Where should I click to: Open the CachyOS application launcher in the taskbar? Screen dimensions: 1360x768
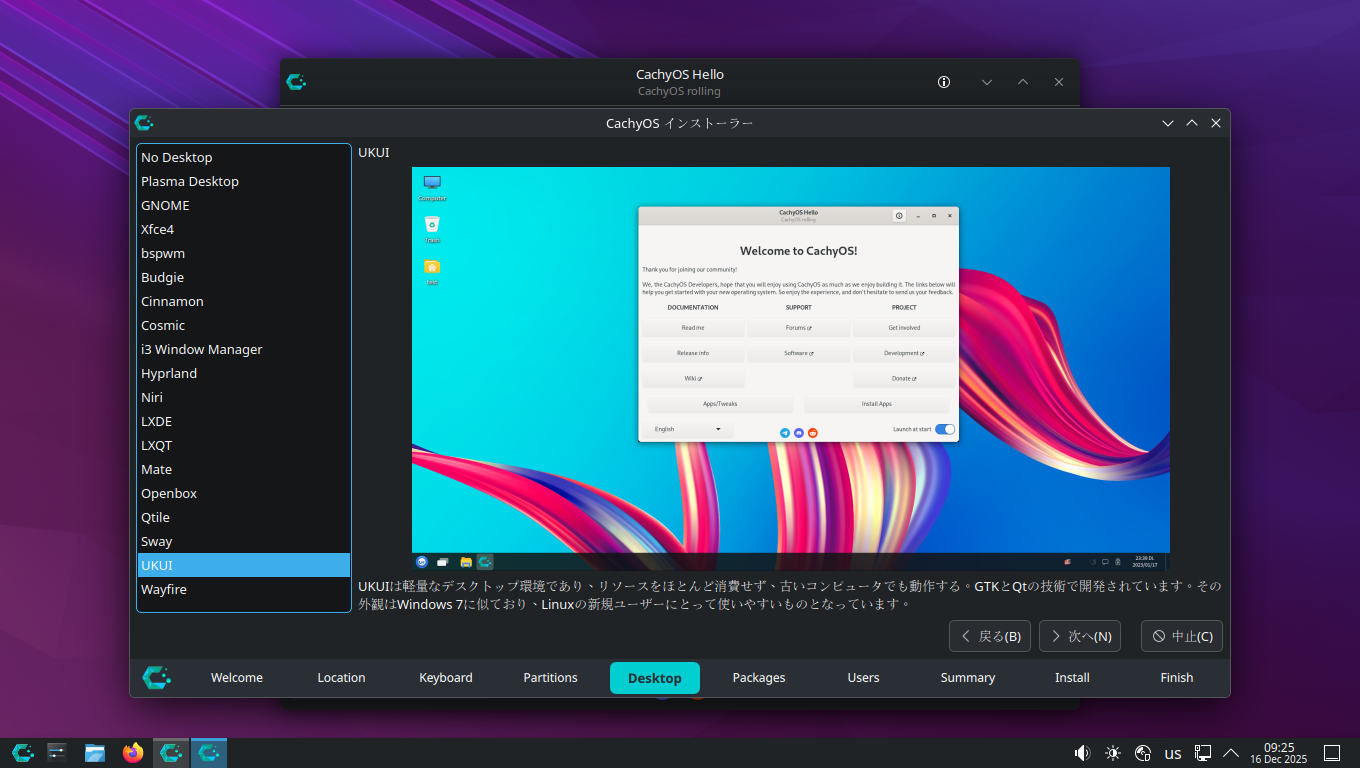[x=23, y=753]
